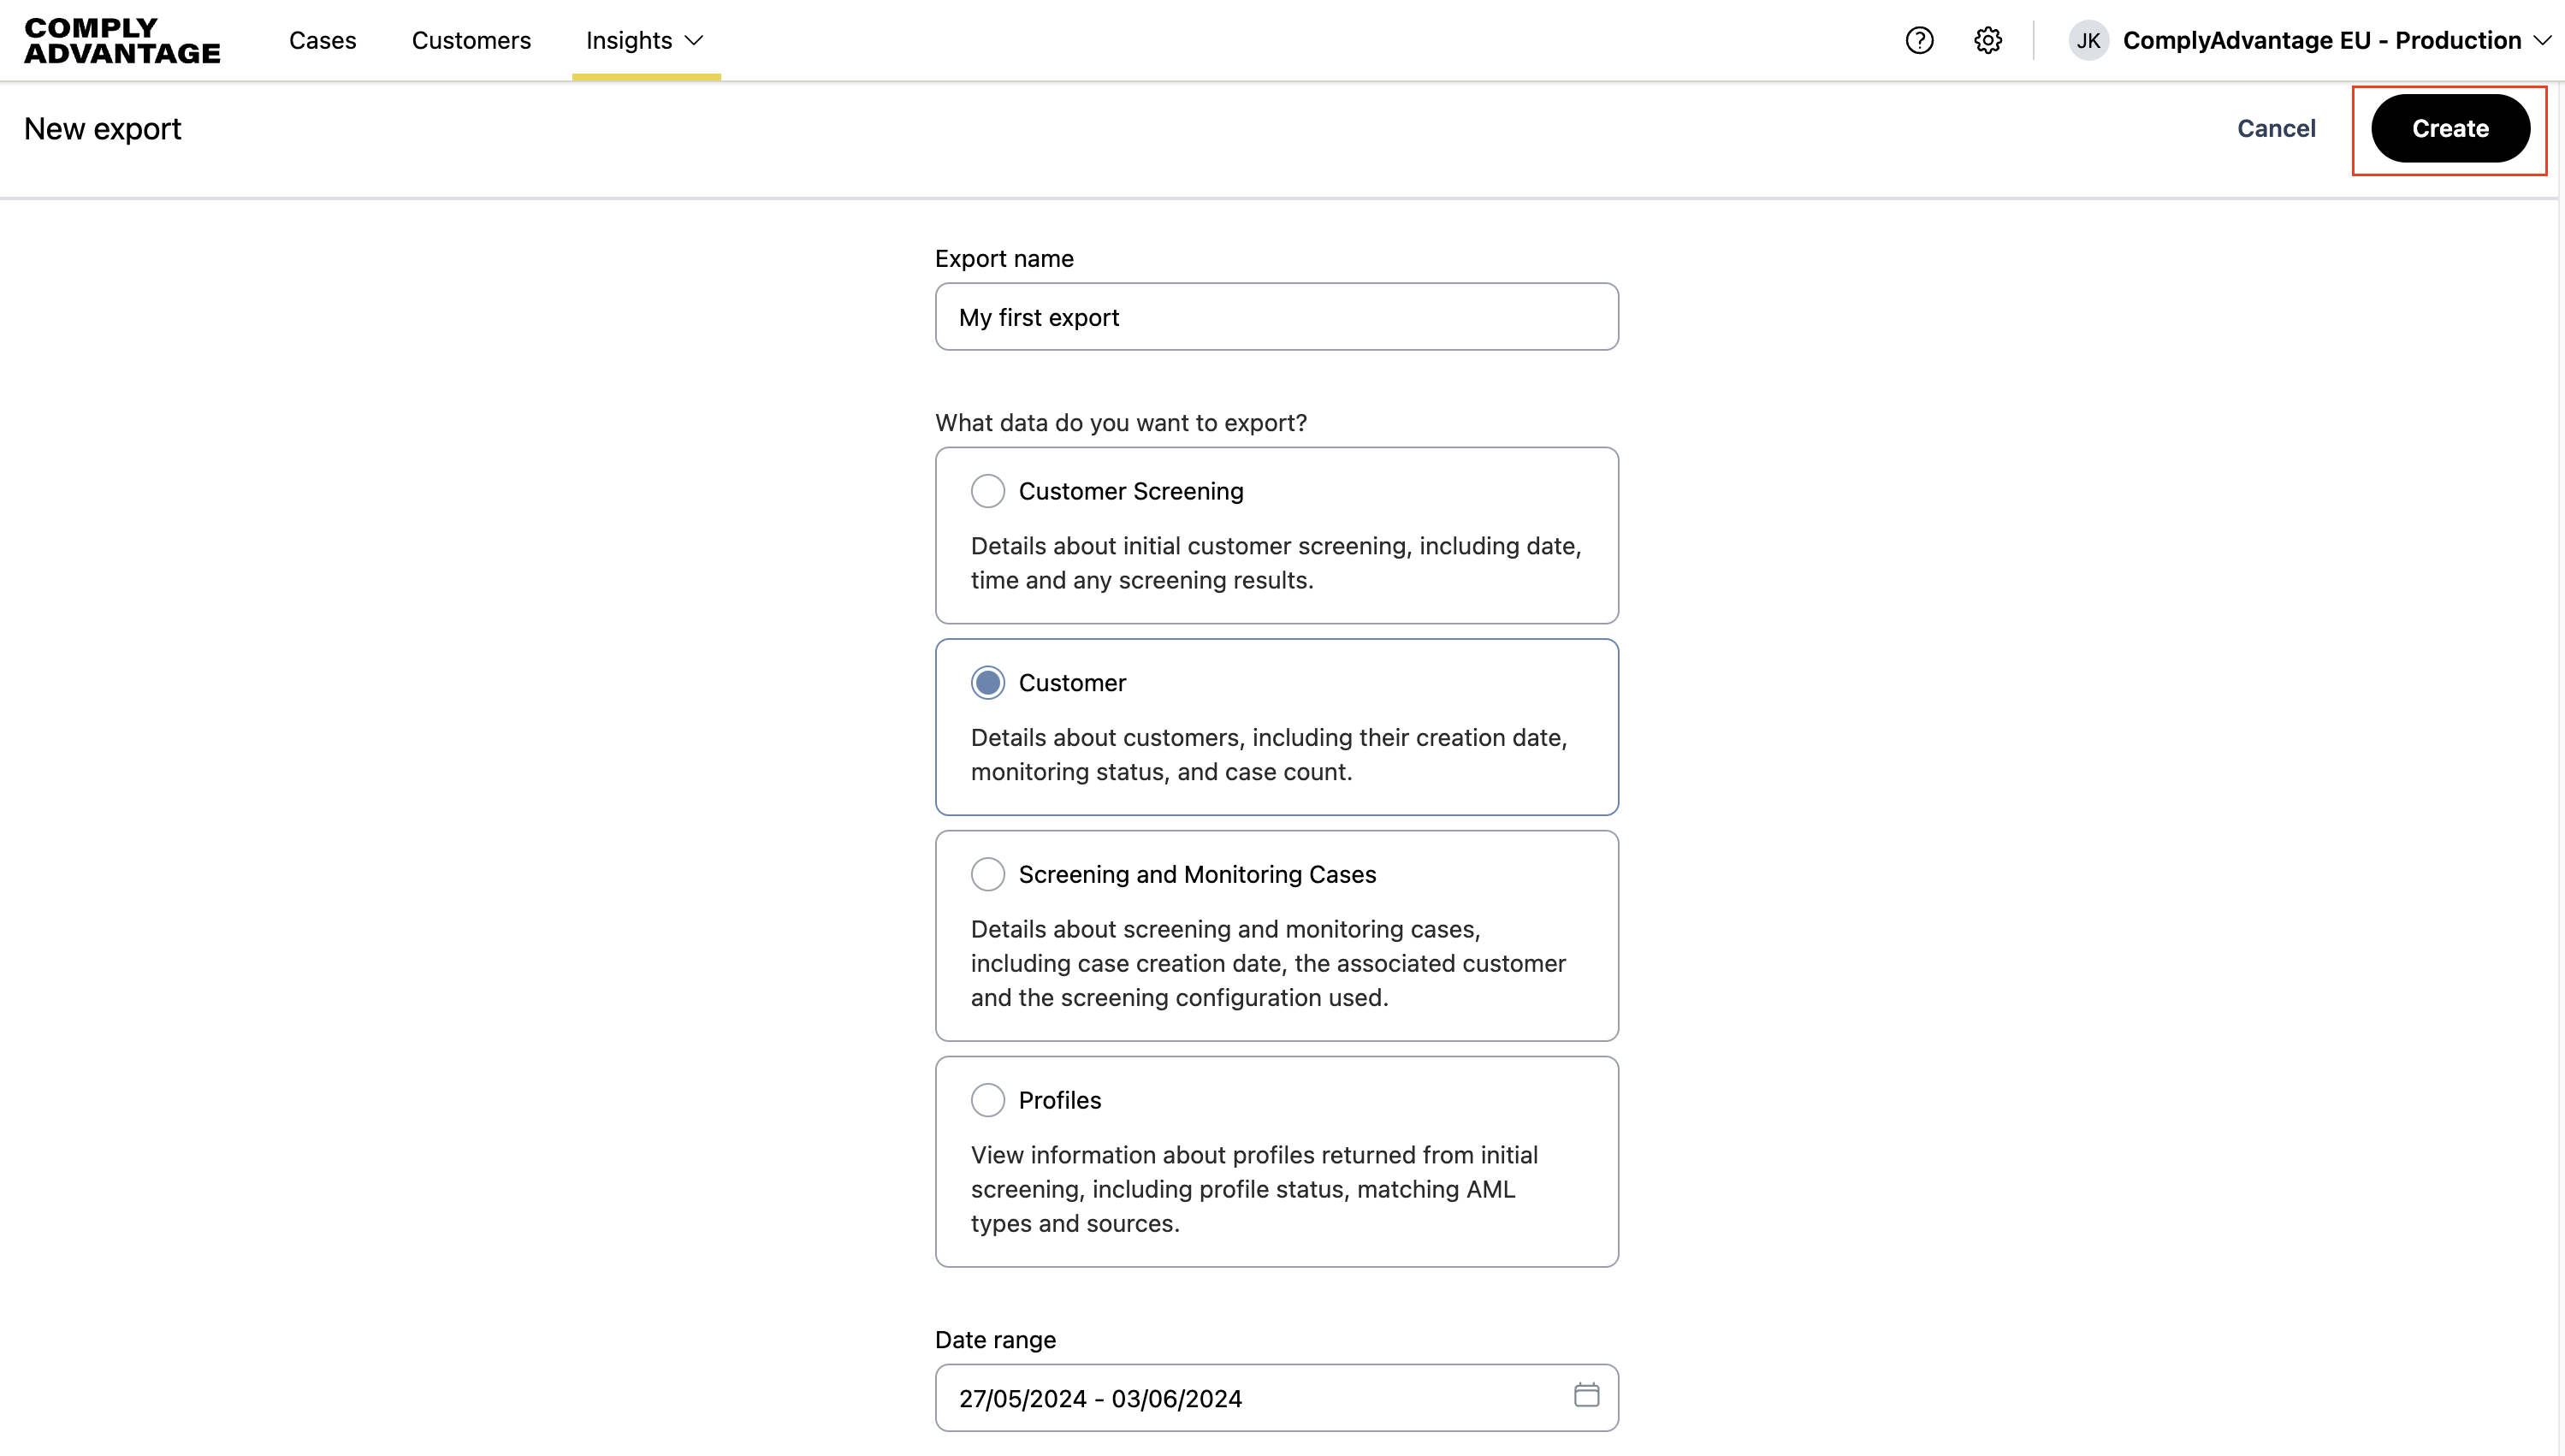Click the ComplyAdvantage logo
This screenshot has height=1456, width=2565.
(x=122, y=41)
